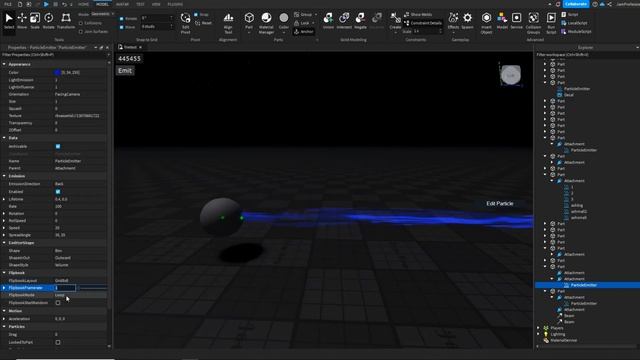Click the Color tool icon
The height and width of the screenshot is (360, 640).
pos(284,18)
